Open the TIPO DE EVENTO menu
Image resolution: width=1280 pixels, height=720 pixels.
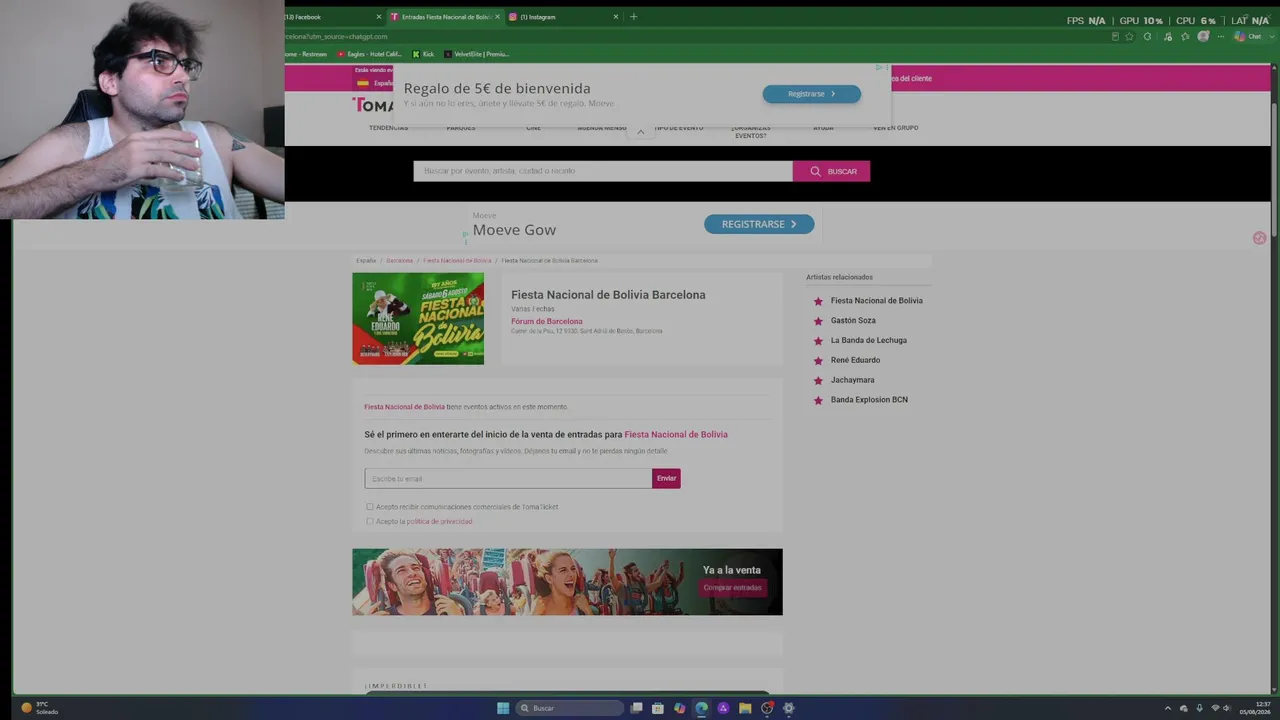[679, 128]
